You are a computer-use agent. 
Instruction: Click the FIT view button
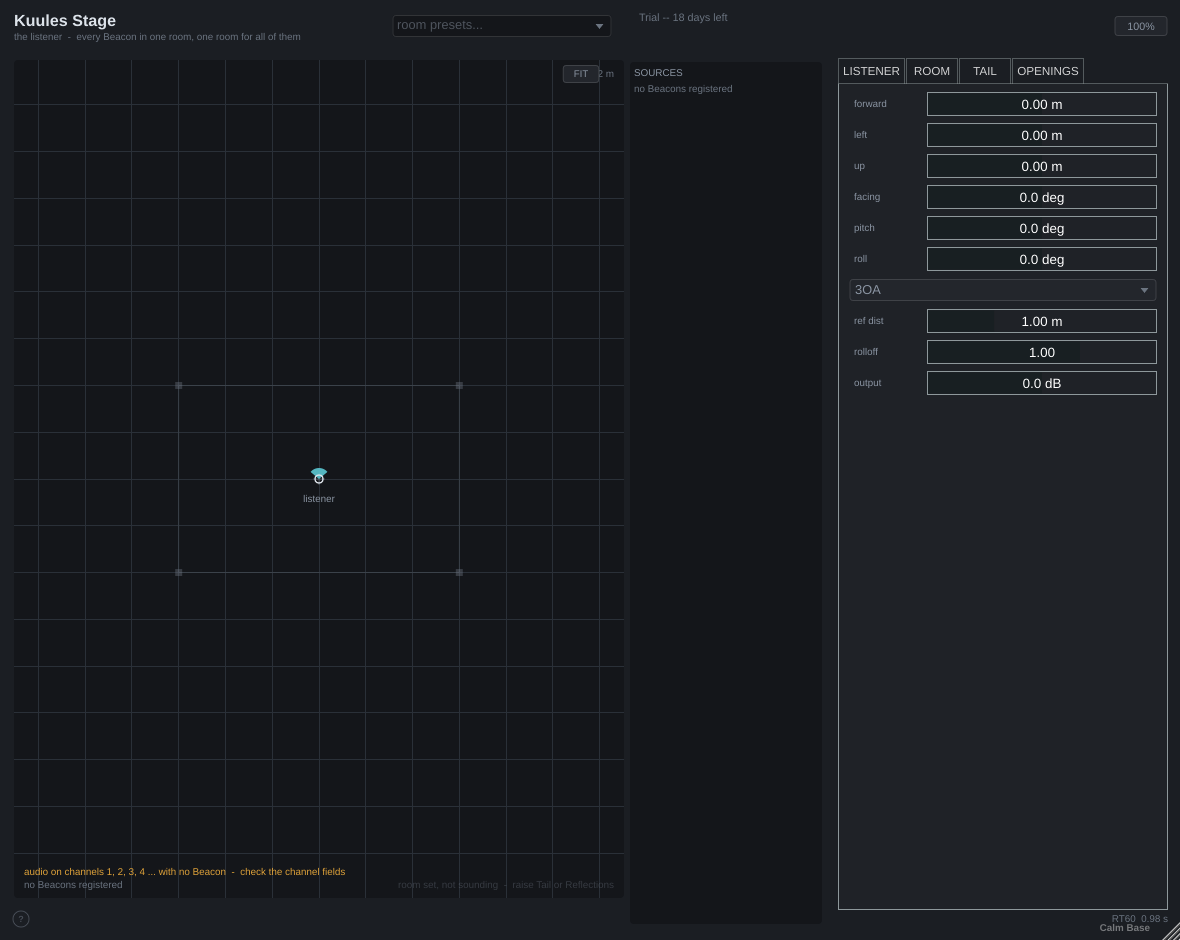click(x=581, y=74)
